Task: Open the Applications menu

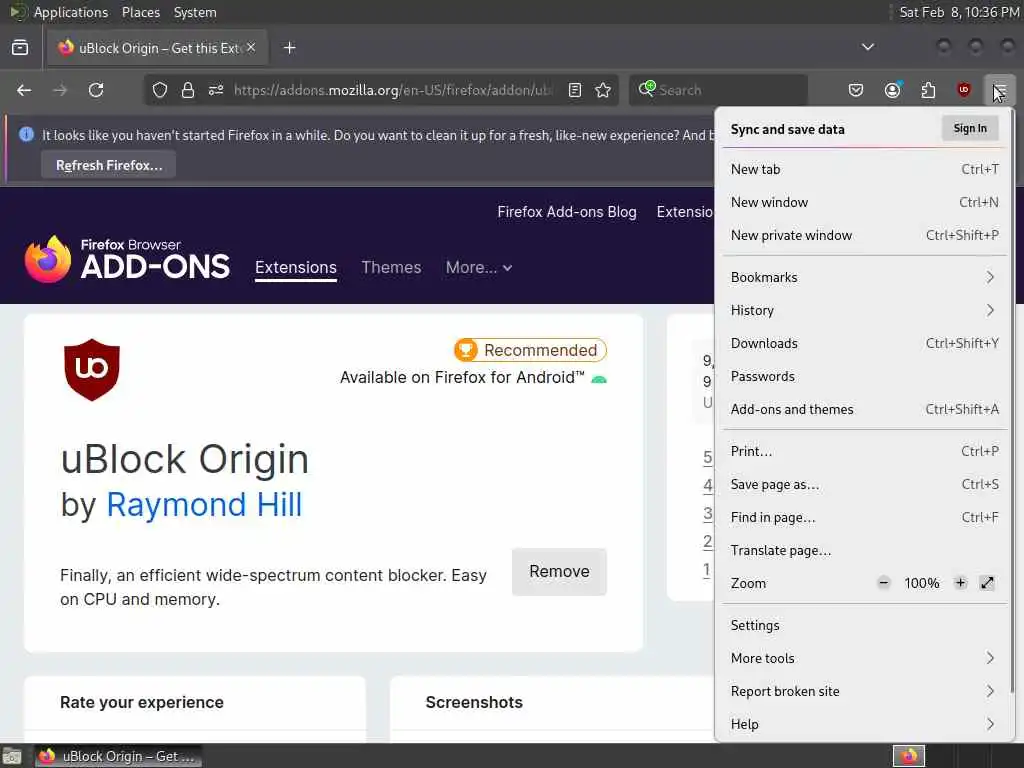Action: [71, 12]
